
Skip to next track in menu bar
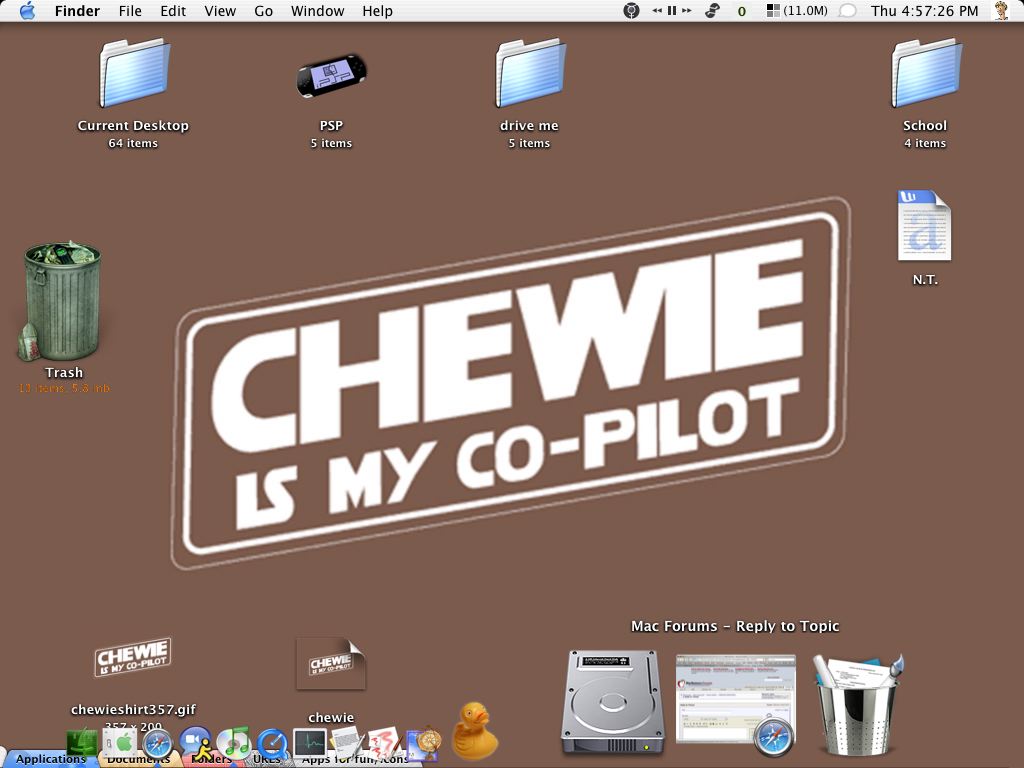point(686,11)
